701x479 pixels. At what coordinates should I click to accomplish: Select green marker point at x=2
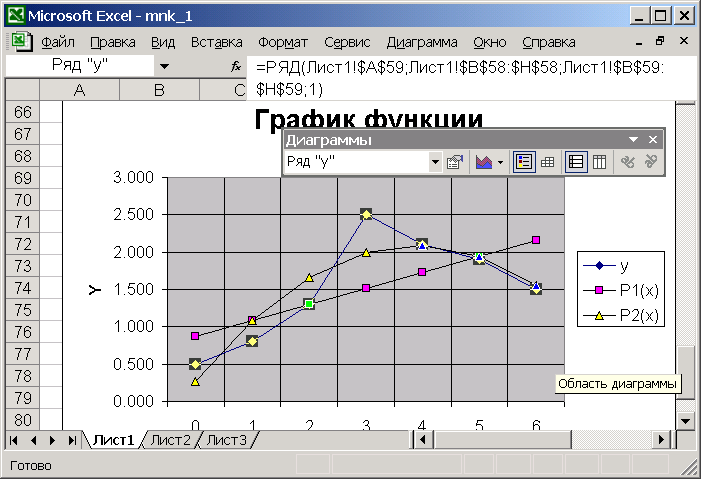point(308,304)
